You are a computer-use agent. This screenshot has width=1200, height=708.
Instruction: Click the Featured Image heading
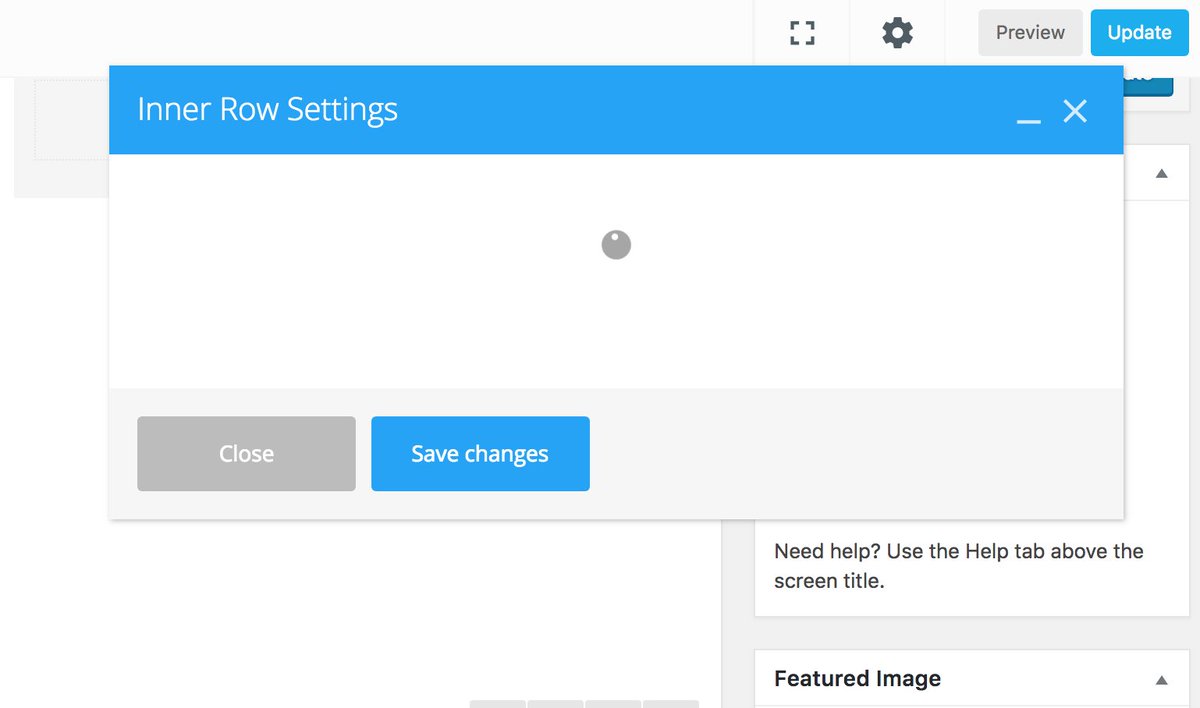[857, 679]
